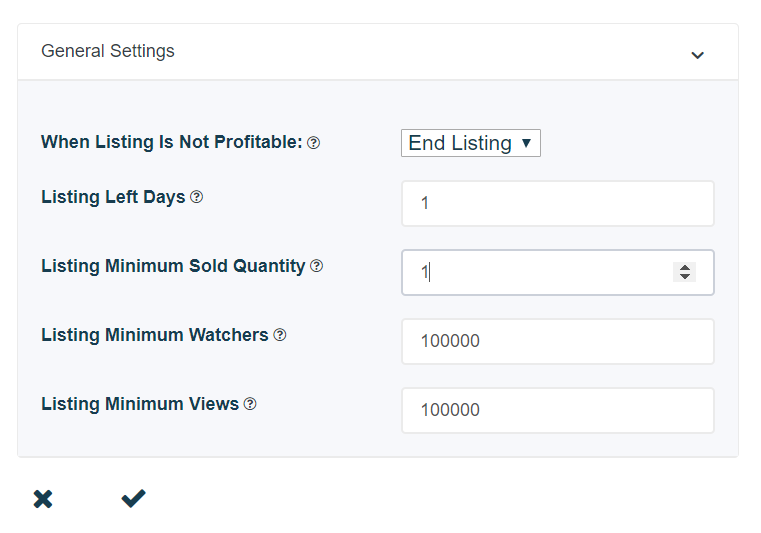Focus the Listing Minimum Sold Quantity field
The height and width of the screenshot is (533, 761).
coord(558,272)
